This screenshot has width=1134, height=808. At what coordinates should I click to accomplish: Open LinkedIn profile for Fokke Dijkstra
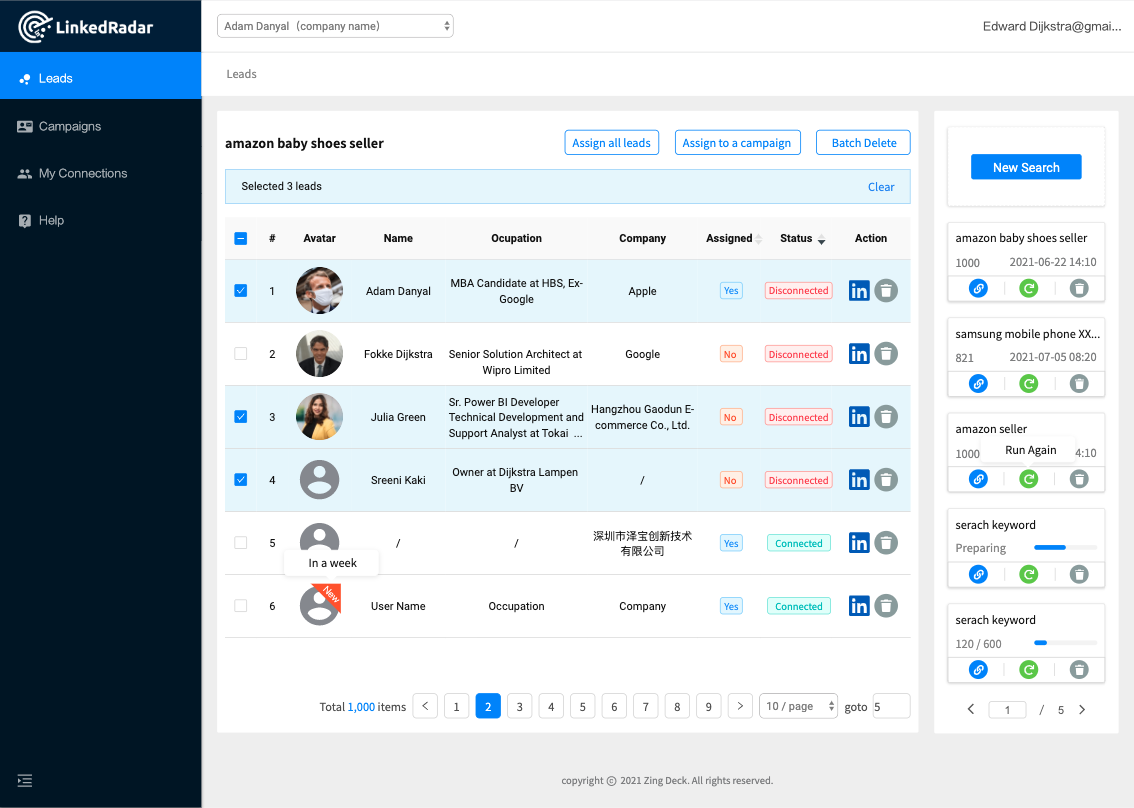tap(858, 354)
